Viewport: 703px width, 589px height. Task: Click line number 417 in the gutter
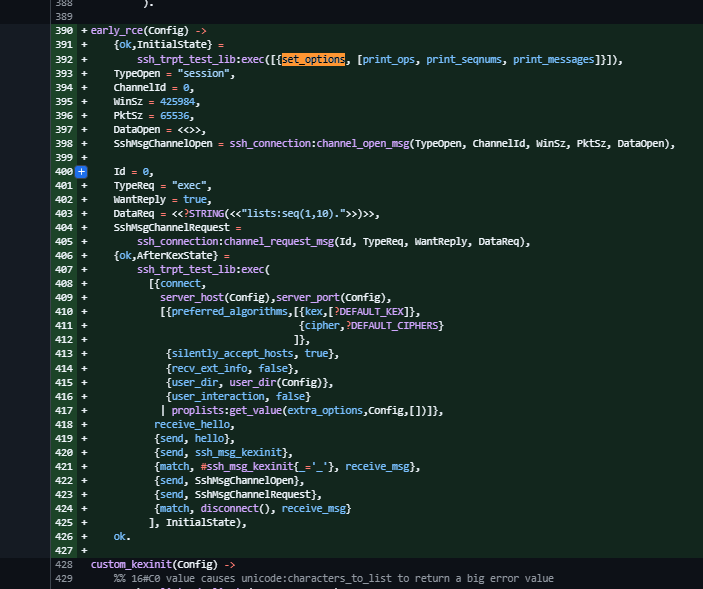64,411
